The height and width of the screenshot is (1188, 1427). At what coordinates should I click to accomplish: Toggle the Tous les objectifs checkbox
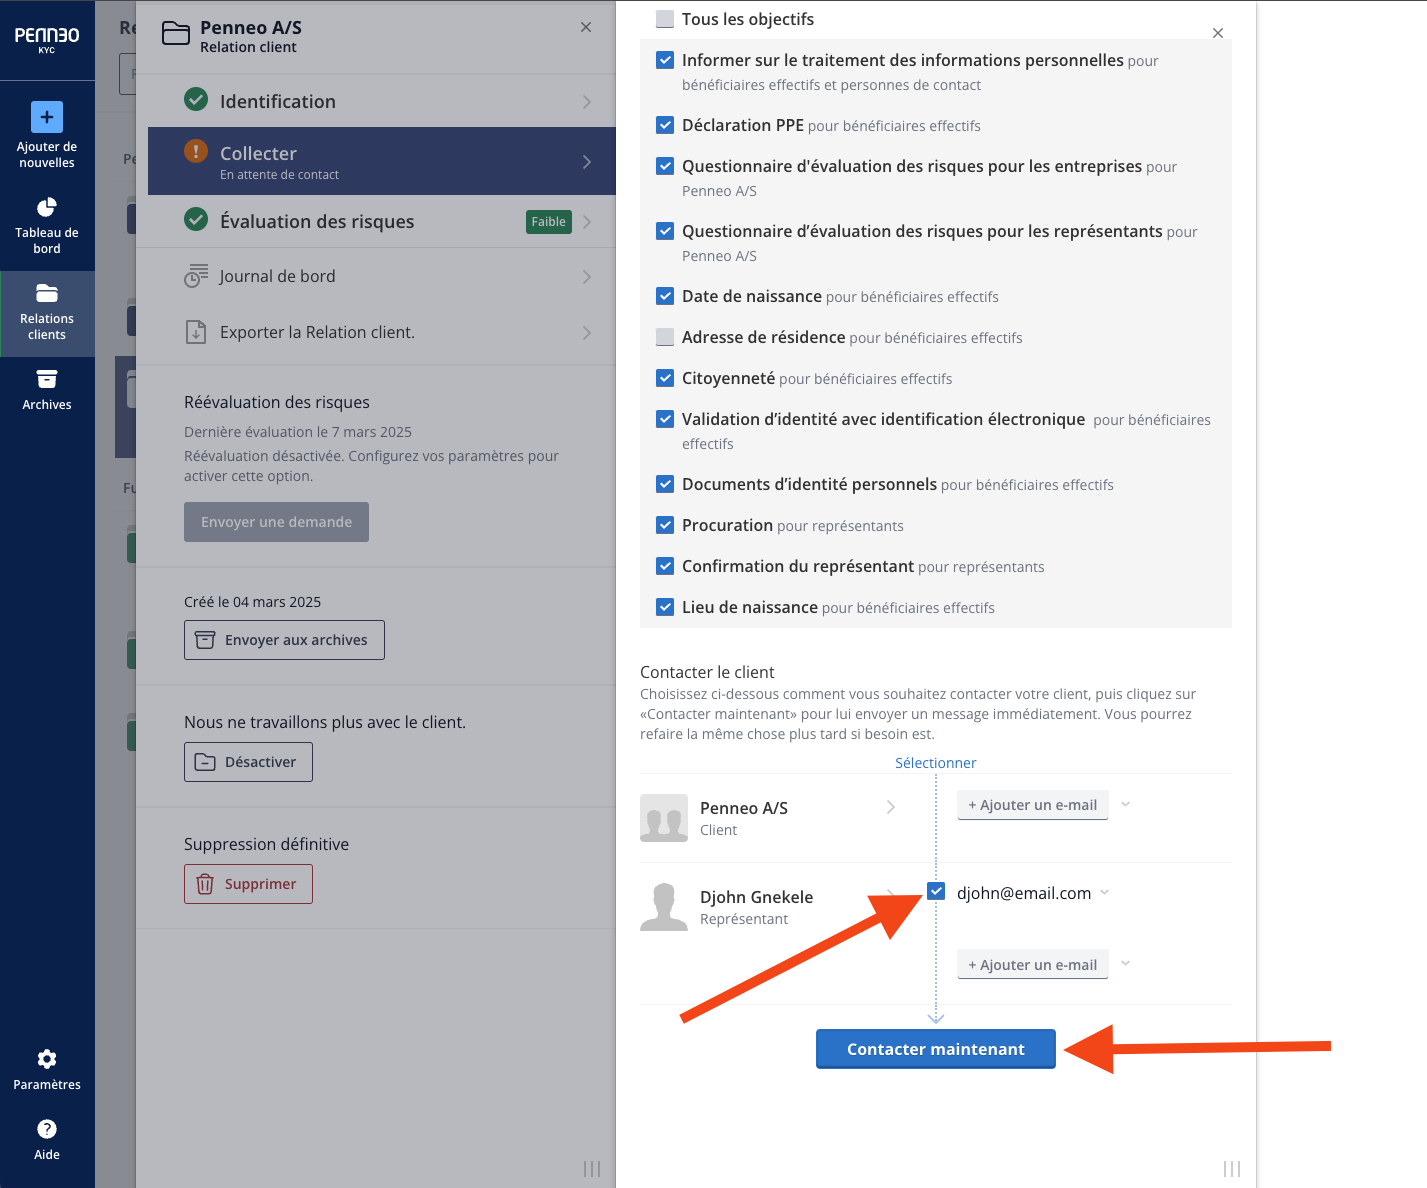[x=665, y=18]
